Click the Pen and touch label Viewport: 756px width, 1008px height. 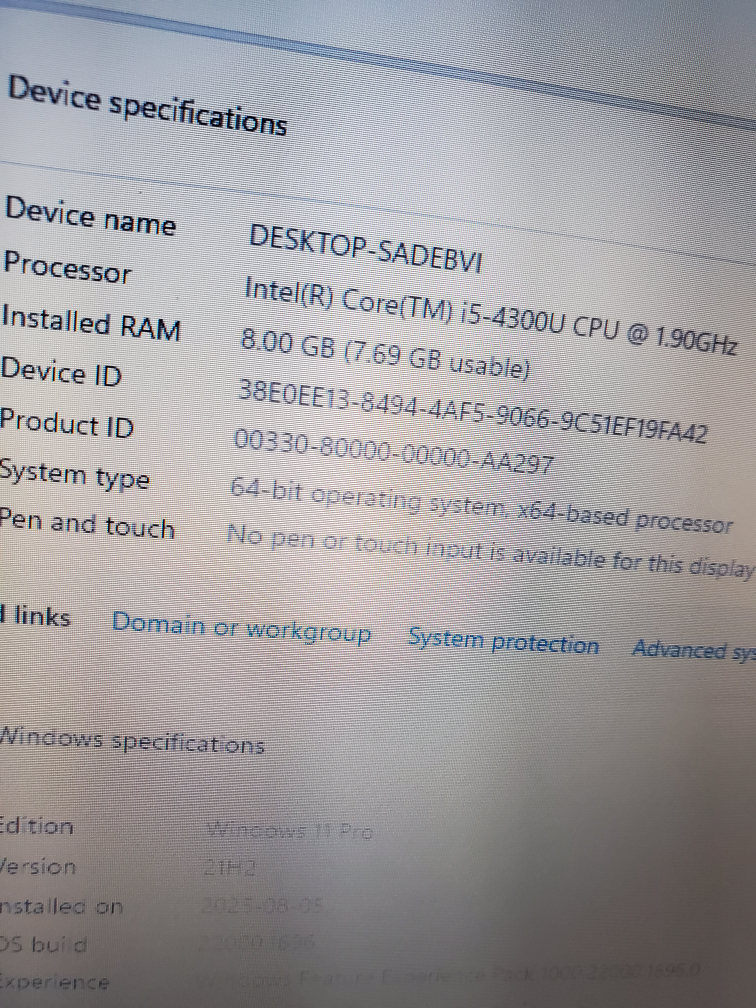(x=87, y=523)
